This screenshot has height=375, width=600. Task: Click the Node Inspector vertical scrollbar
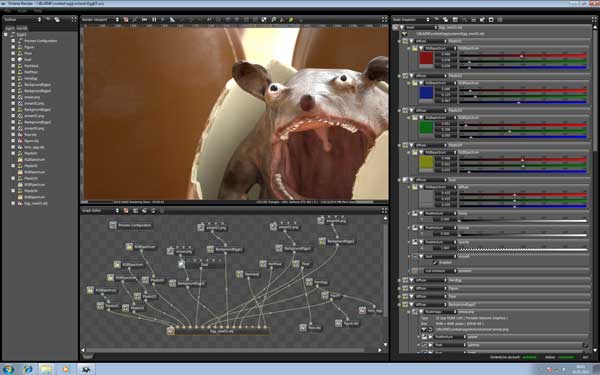(595, 90)
